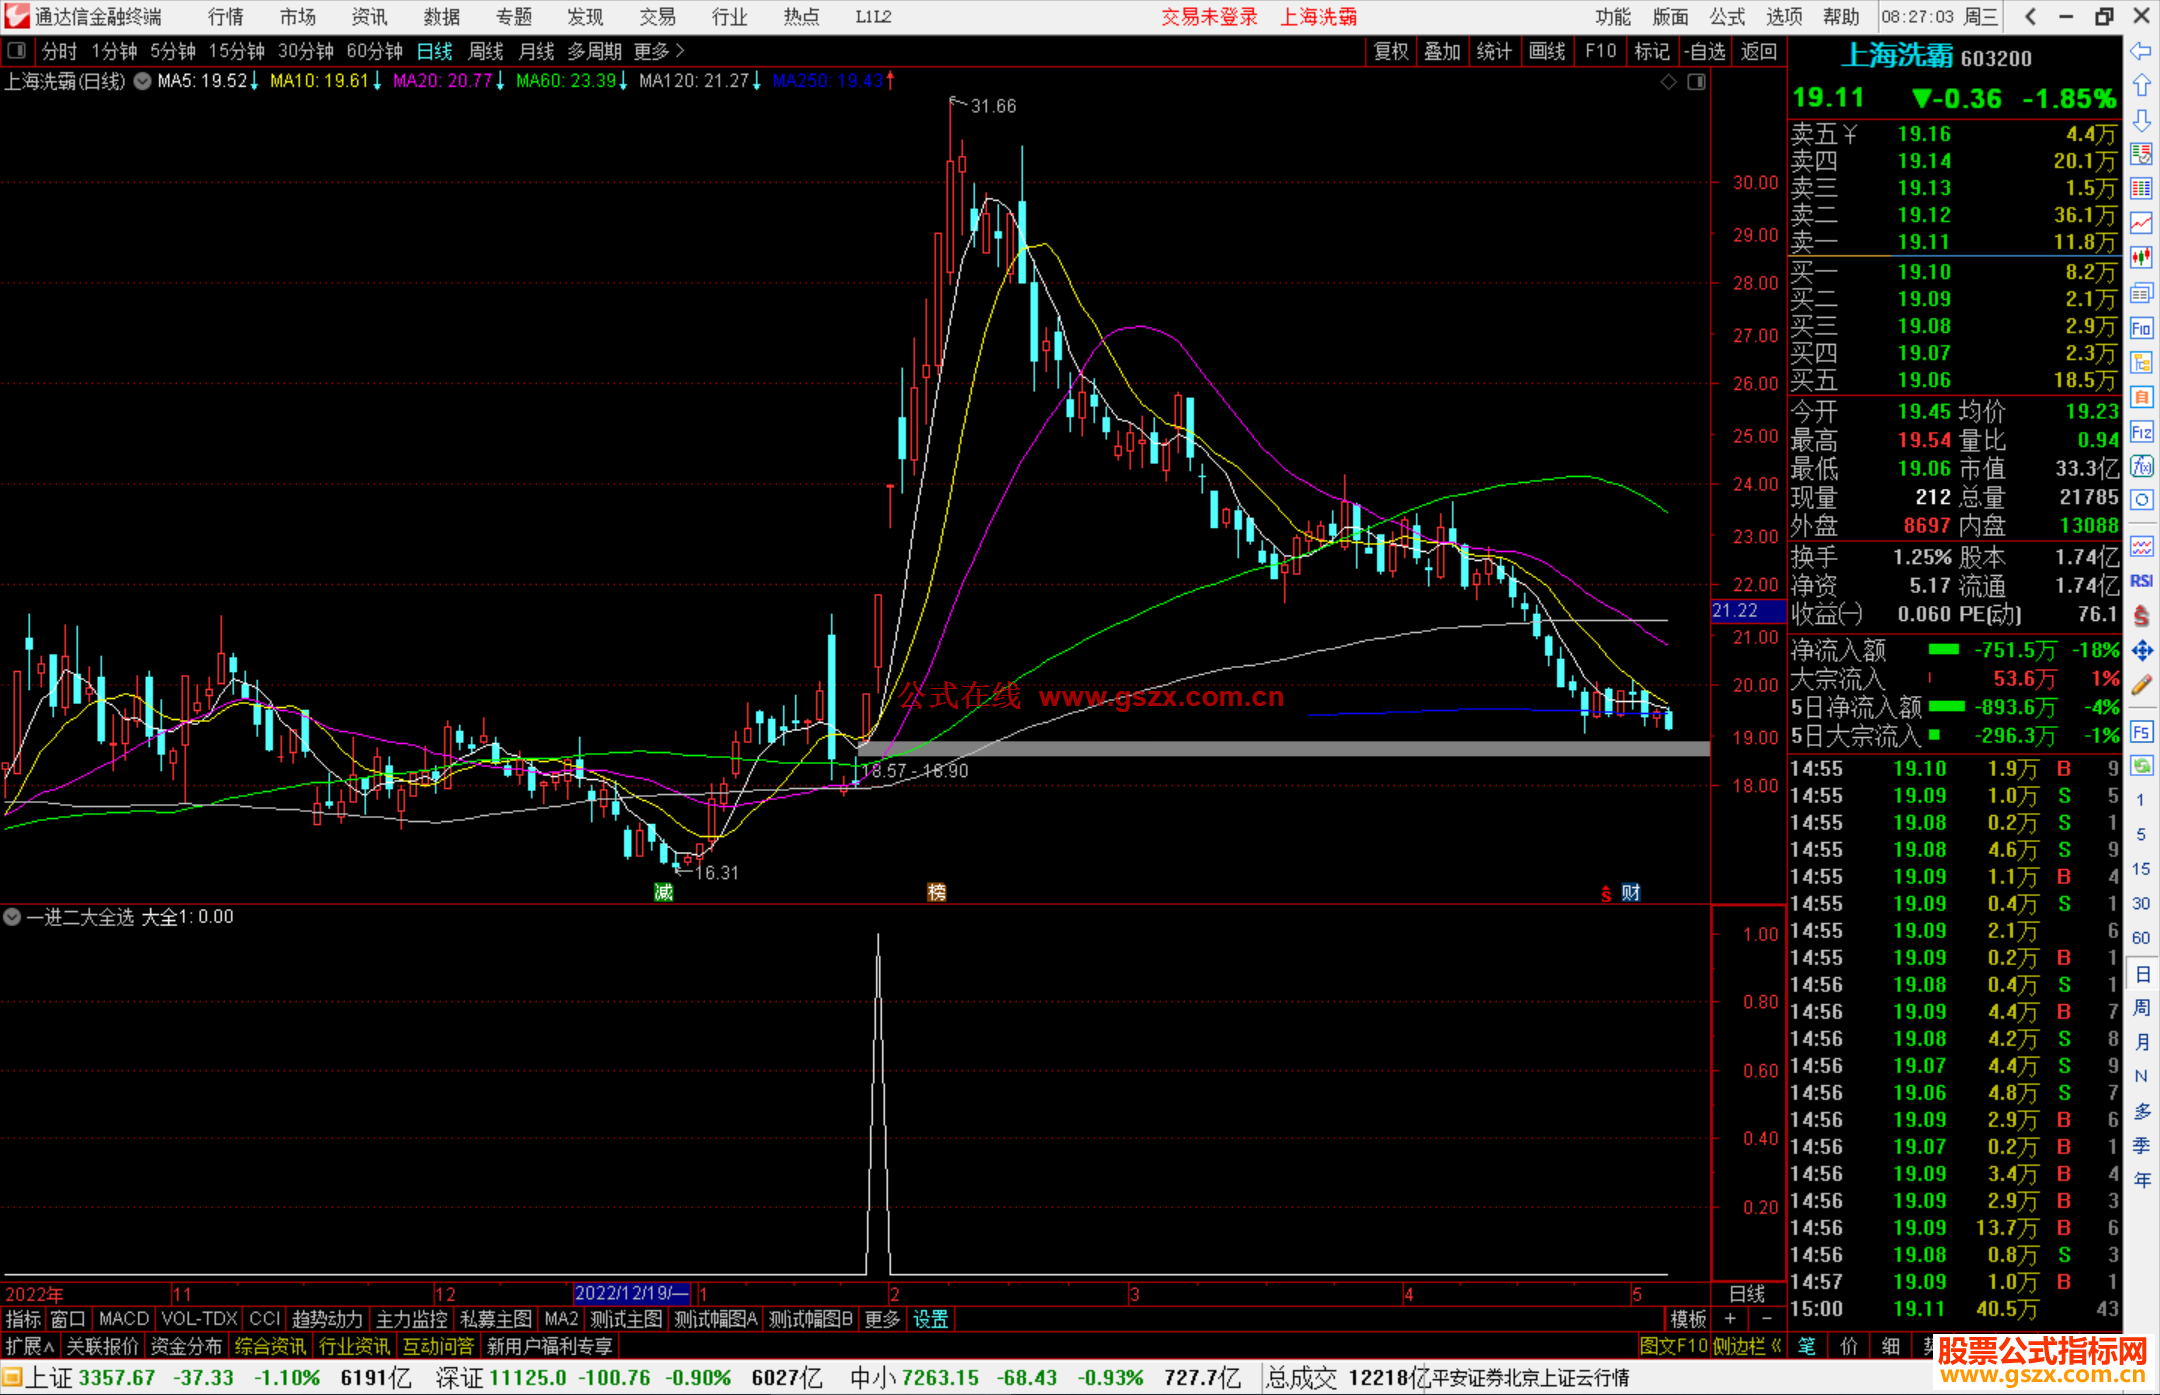The width and height of the screenshot is (2160, 1395).
Task: Open the 市场 menu
Action: (x=297, y=16)
